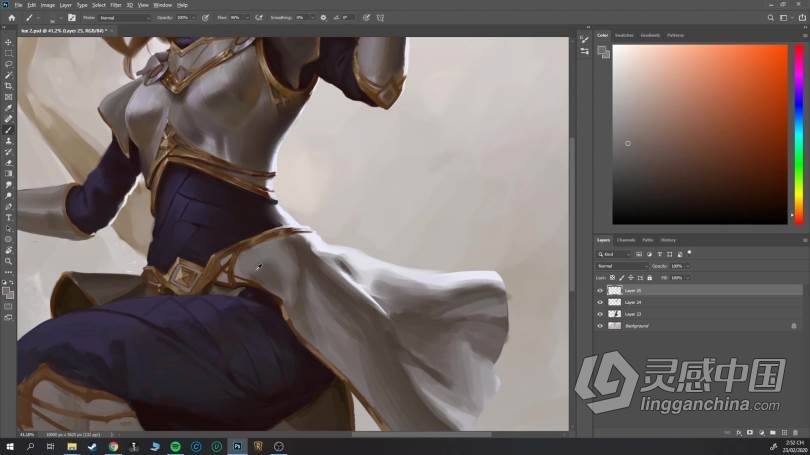This screenshot has width=810, height=455.
Task: Select the Layer 24 thumbnail
Action: point(614,302)
